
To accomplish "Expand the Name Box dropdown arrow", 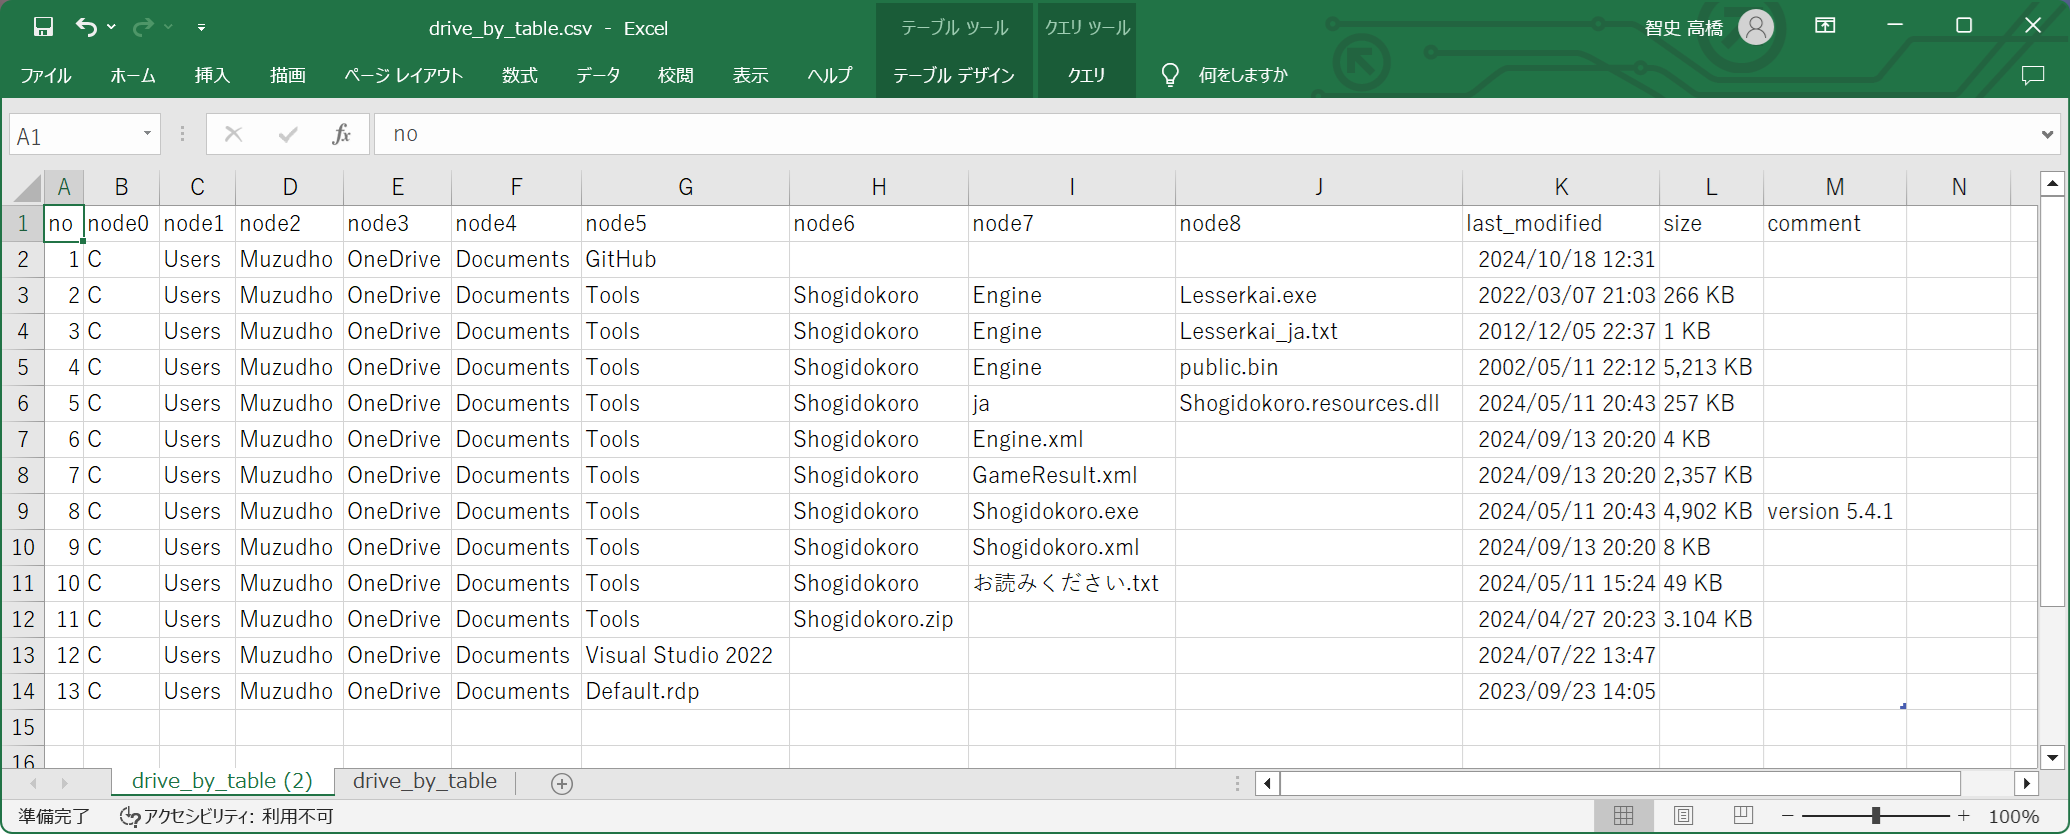I will (147, 134).
